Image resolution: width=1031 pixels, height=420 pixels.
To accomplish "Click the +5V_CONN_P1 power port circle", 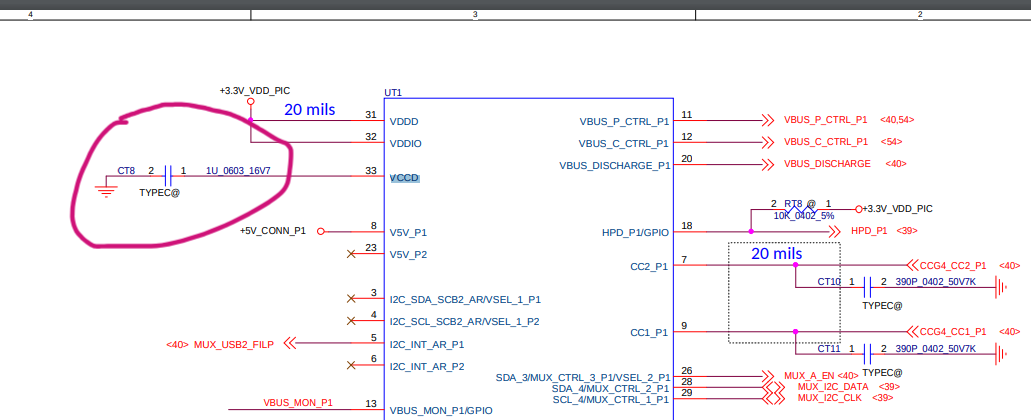I will point(321,231).
